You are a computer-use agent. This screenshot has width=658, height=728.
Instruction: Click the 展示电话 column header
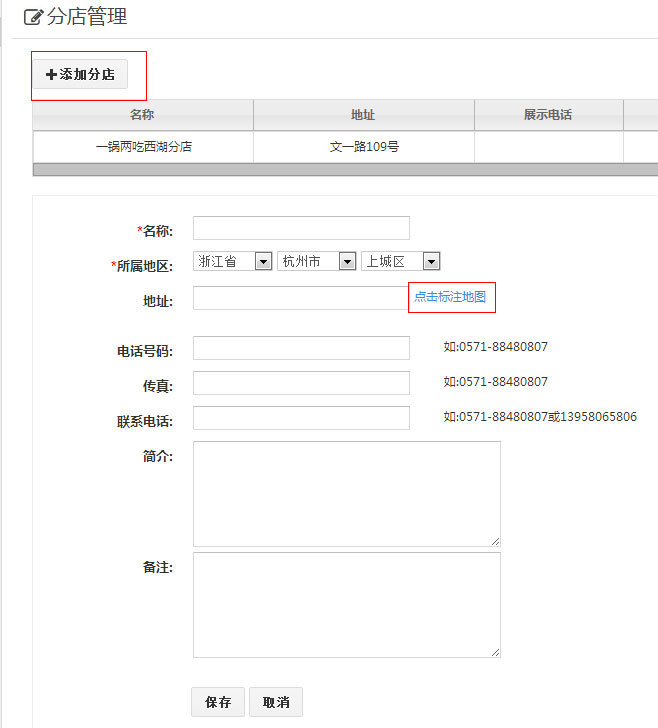(x=548, y=115)
